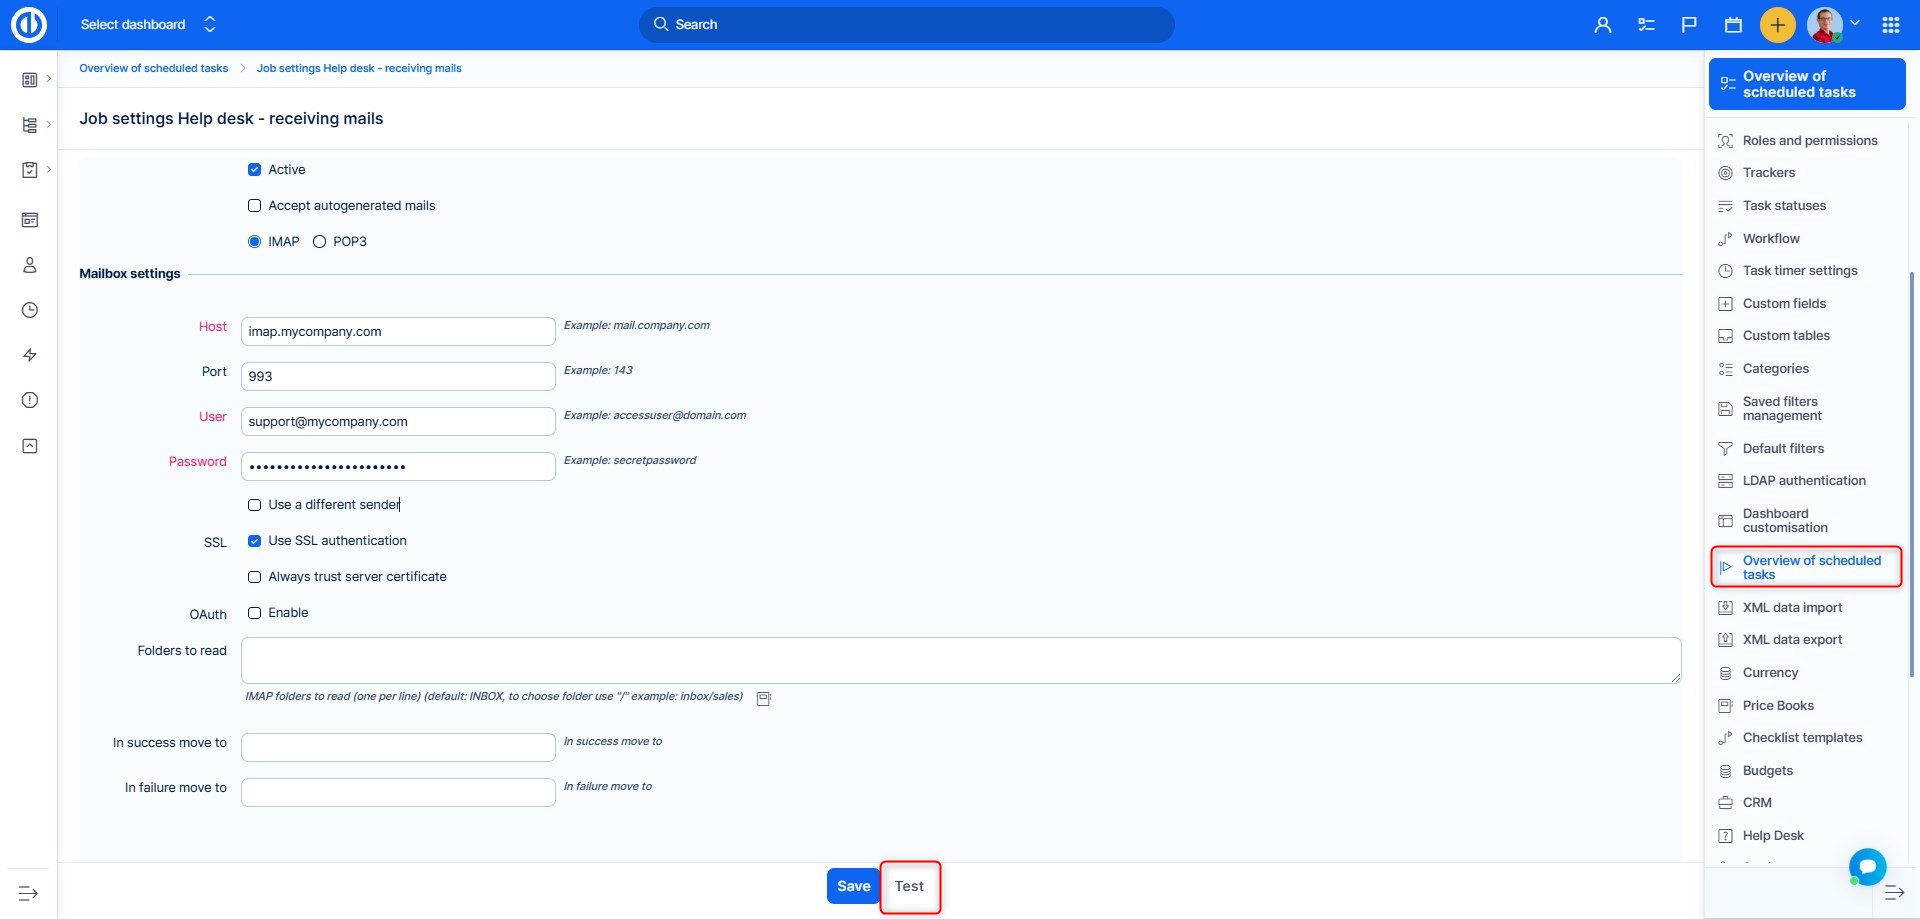1920x919 pixels.
Task: Click the yellow plus add button
Action: coord(1777,25)
